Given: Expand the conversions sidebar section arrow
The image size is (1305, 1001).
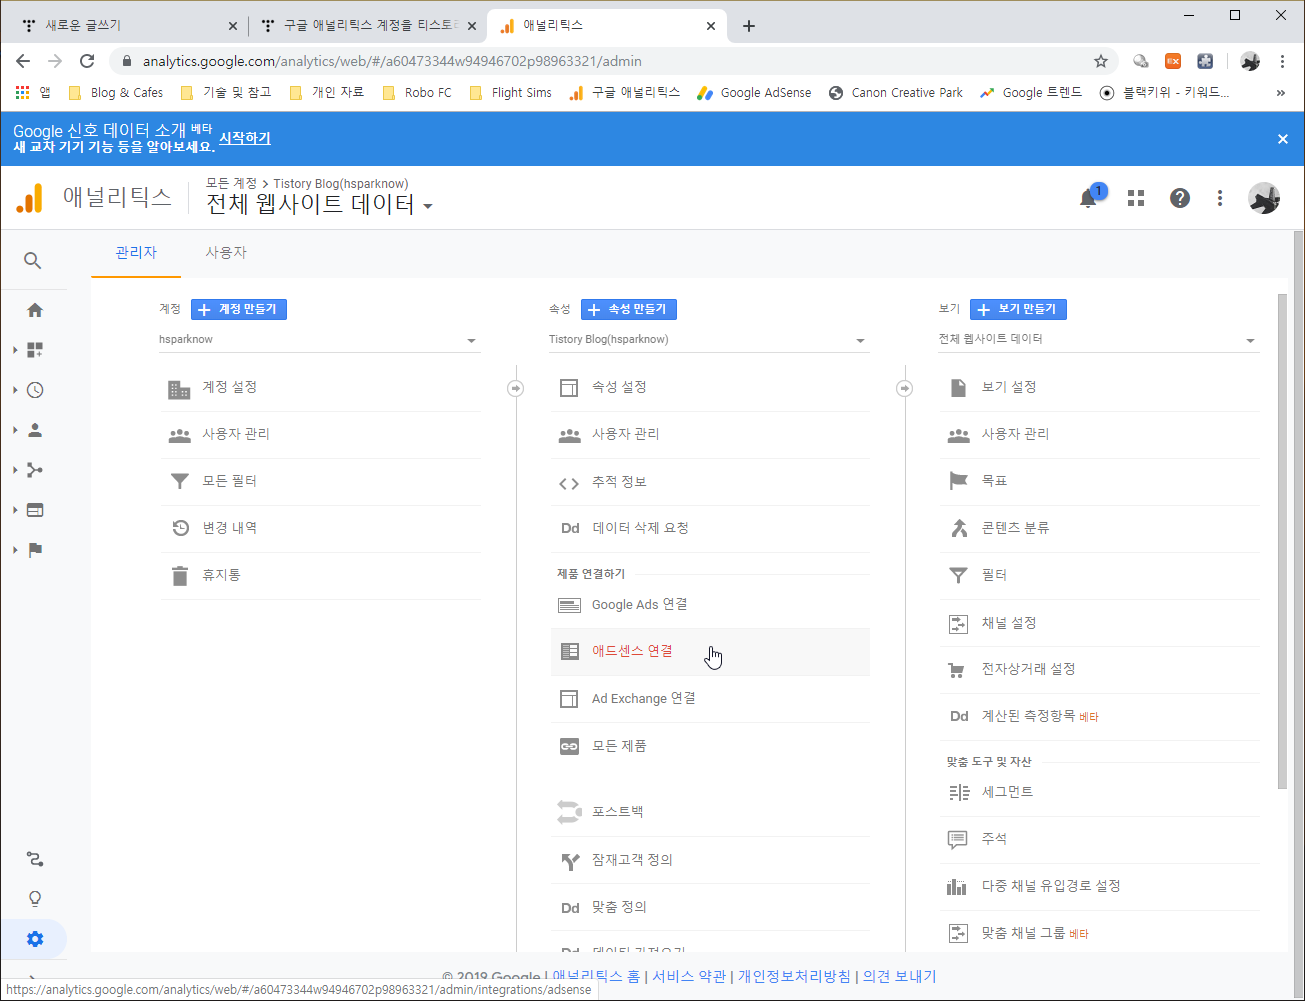Looking at the screenshot, I should pos(15,550).
